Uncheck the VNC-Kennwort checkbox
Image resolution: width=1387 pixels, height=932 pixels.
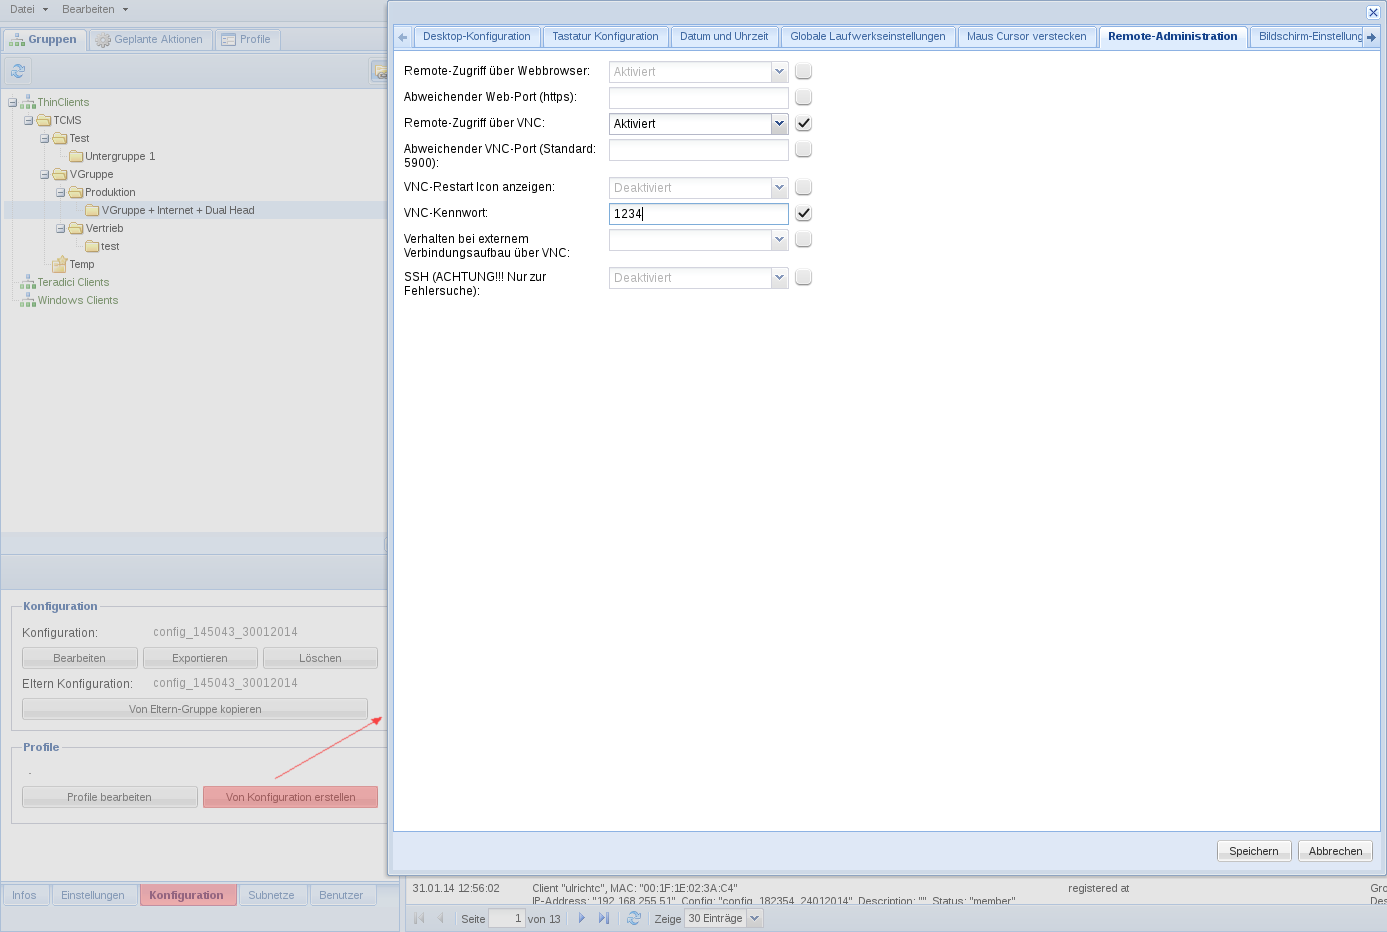803,214
